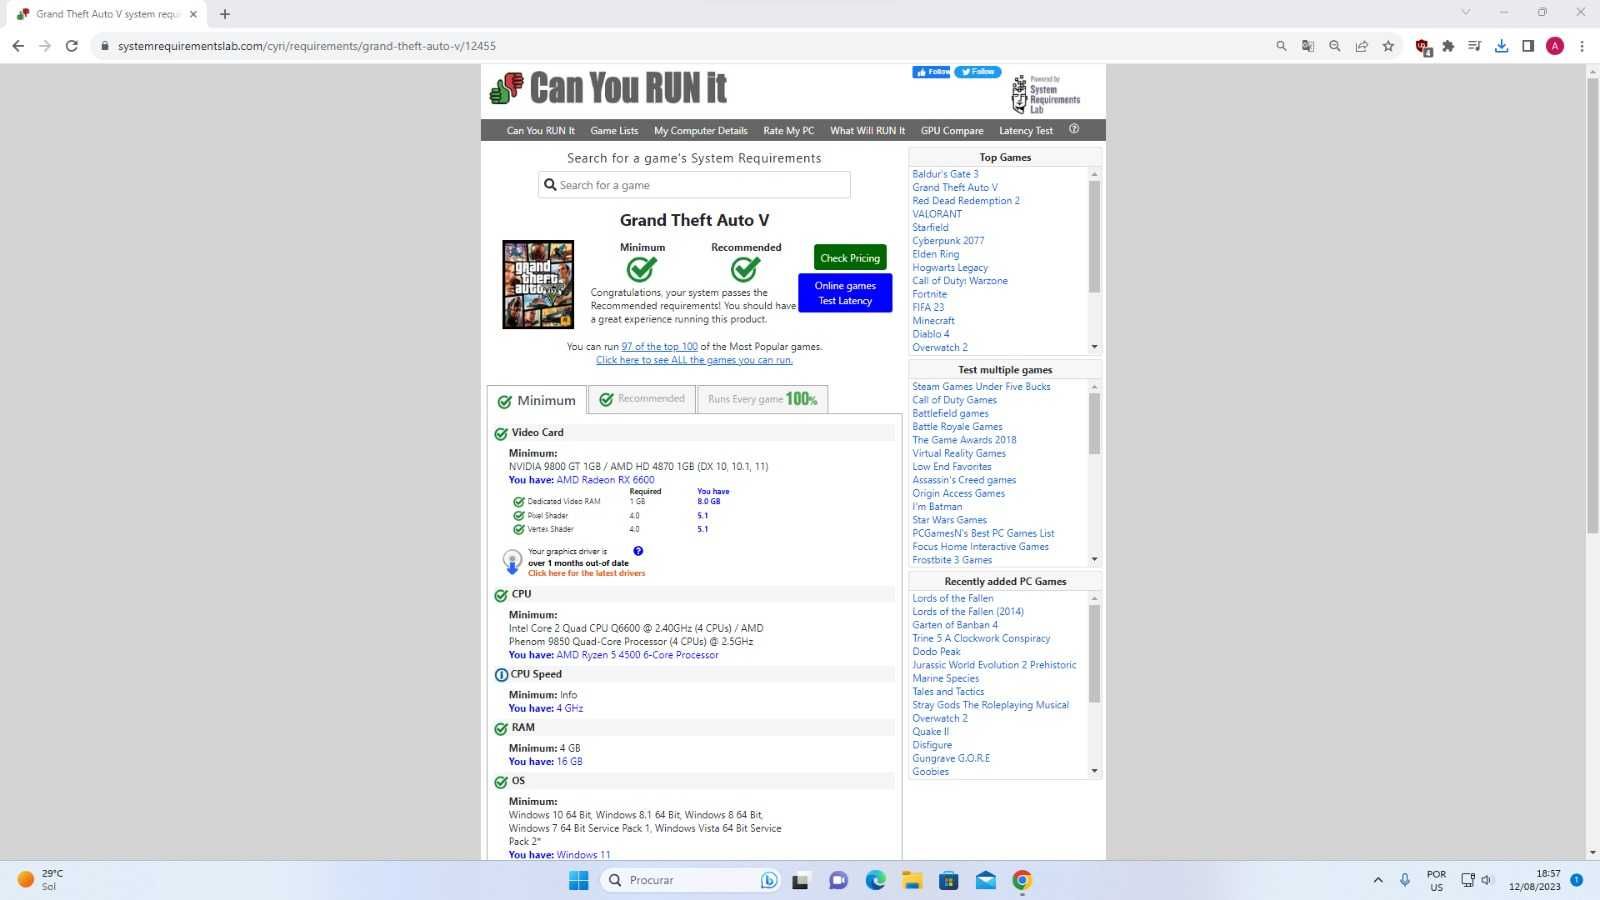Switch to the Recommended requirements tab
Screen dimensions: 1600x900
(641, 399)
